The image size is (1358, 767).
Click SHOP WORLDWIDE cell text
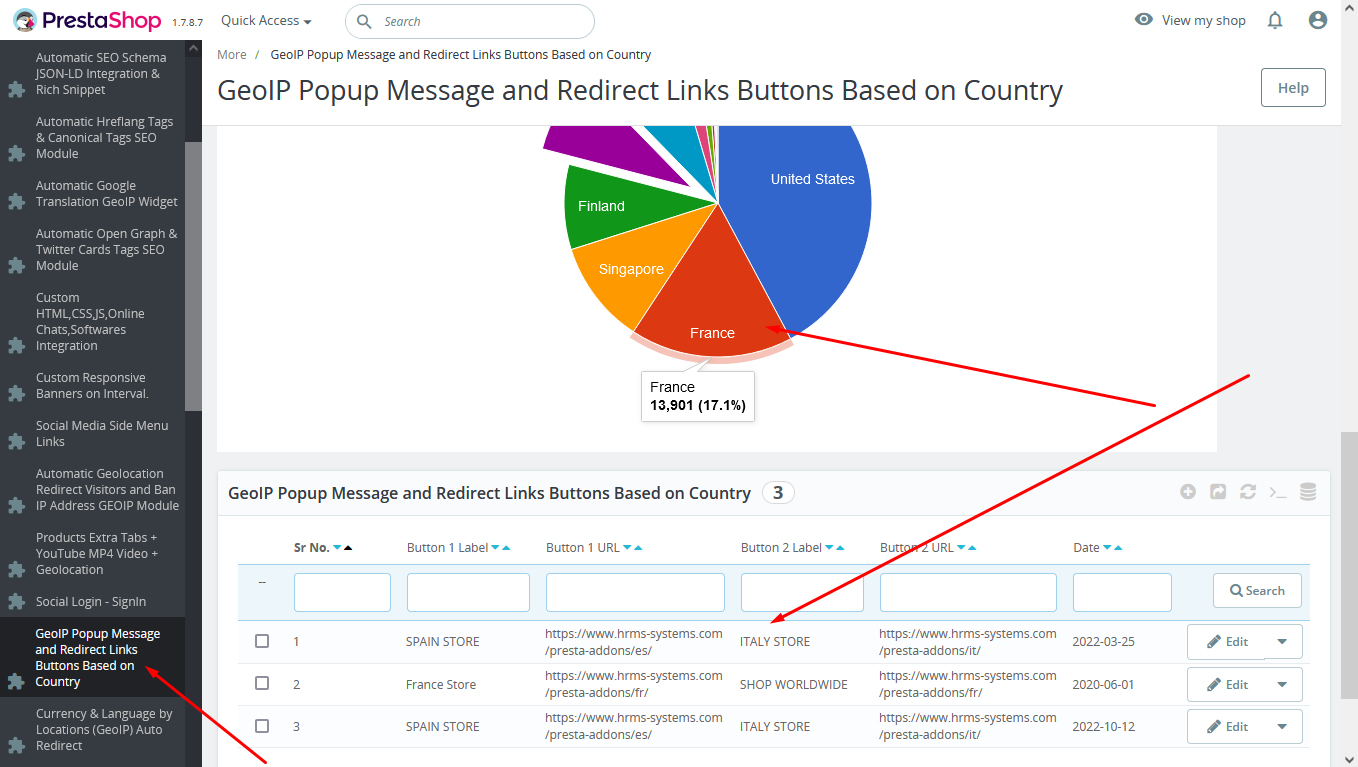793,684
